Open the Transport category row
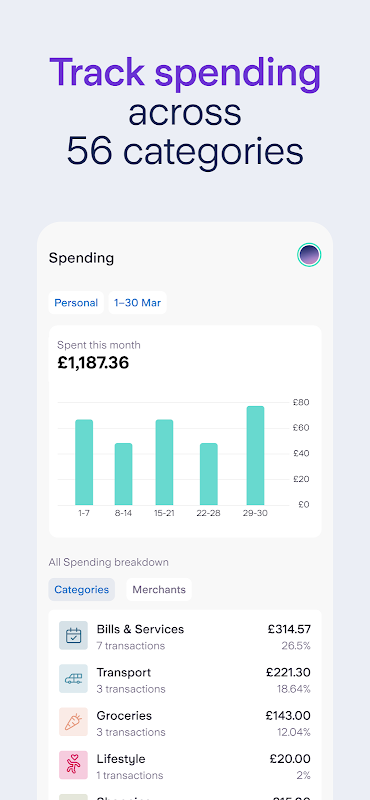This screenshot has width=370, height=800. tap(185, 680)
